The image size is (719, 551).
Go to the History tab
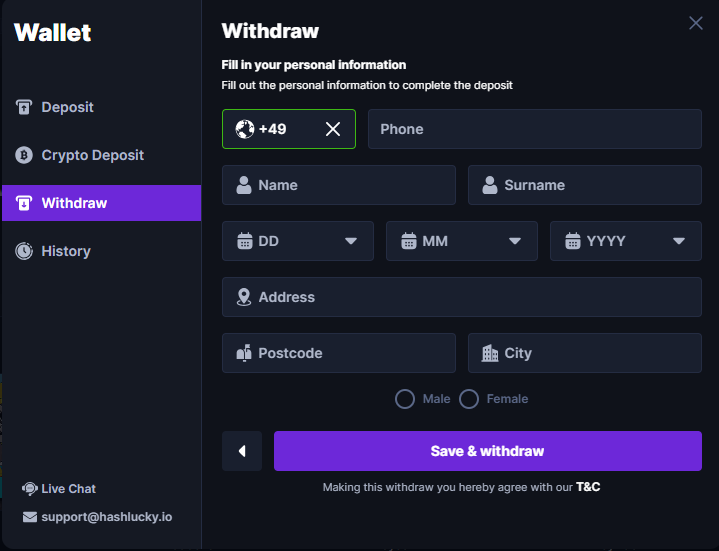66,251
